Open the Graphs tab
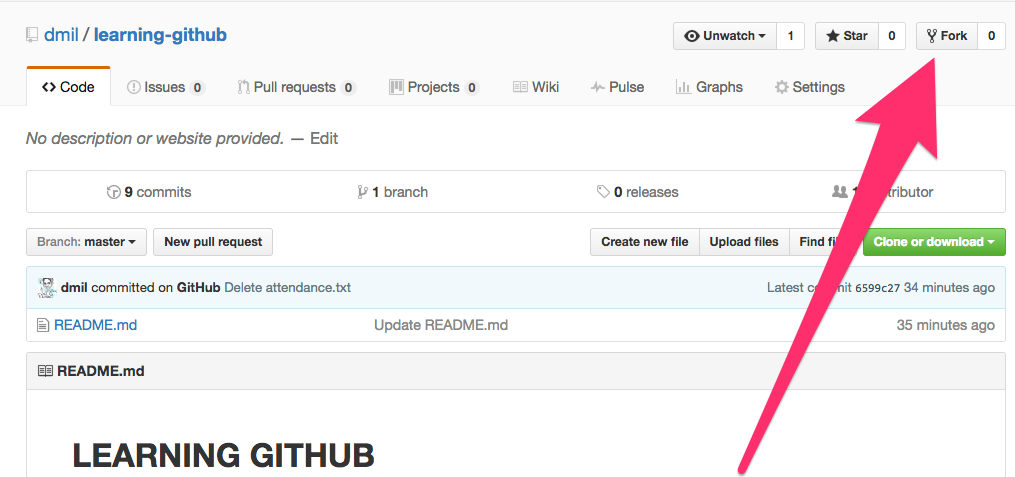The image size is (1015, 477). (x=709, y=87)
